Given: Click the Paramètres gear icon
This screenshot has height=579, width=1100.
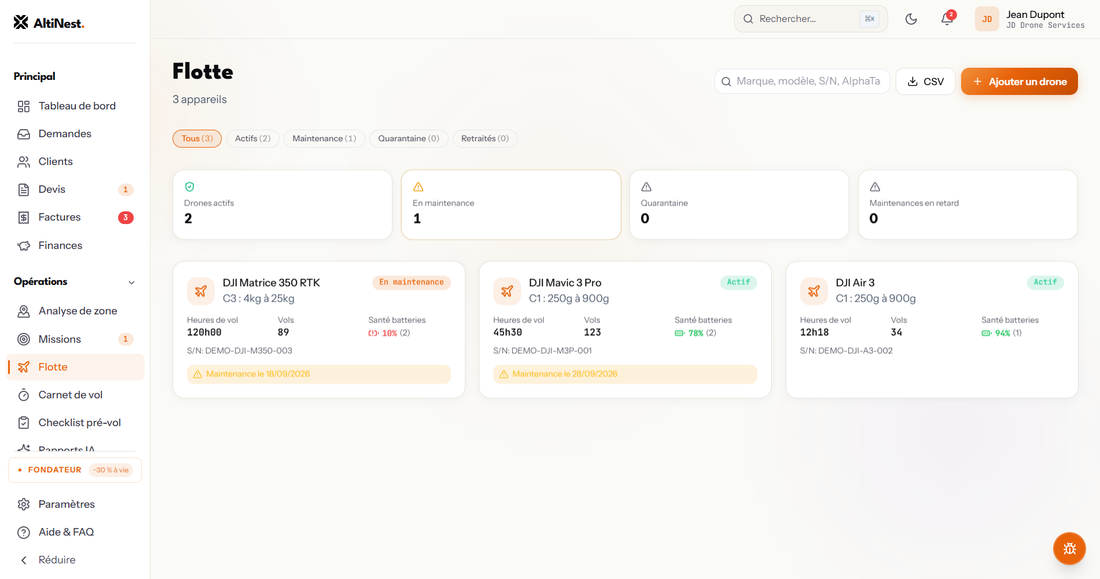Looking at the screenshot, I should click(x=24, y=504).
